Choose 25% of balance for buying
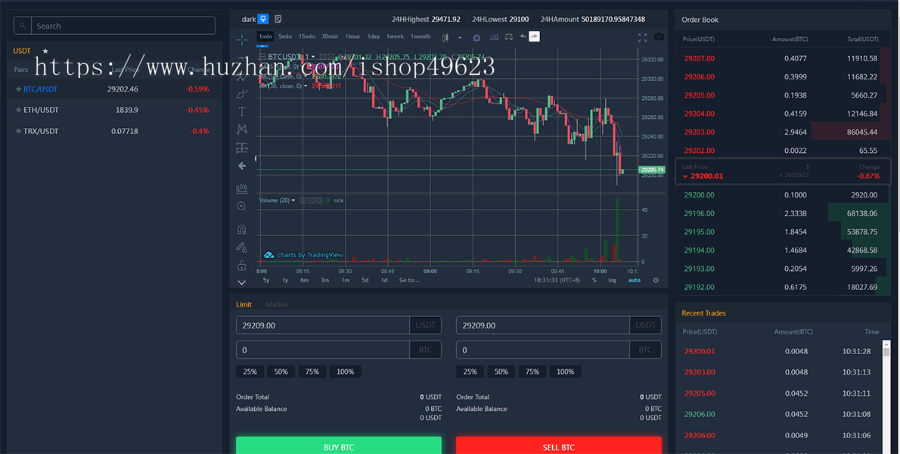This screenshot has height=454, width=900. 250,372
